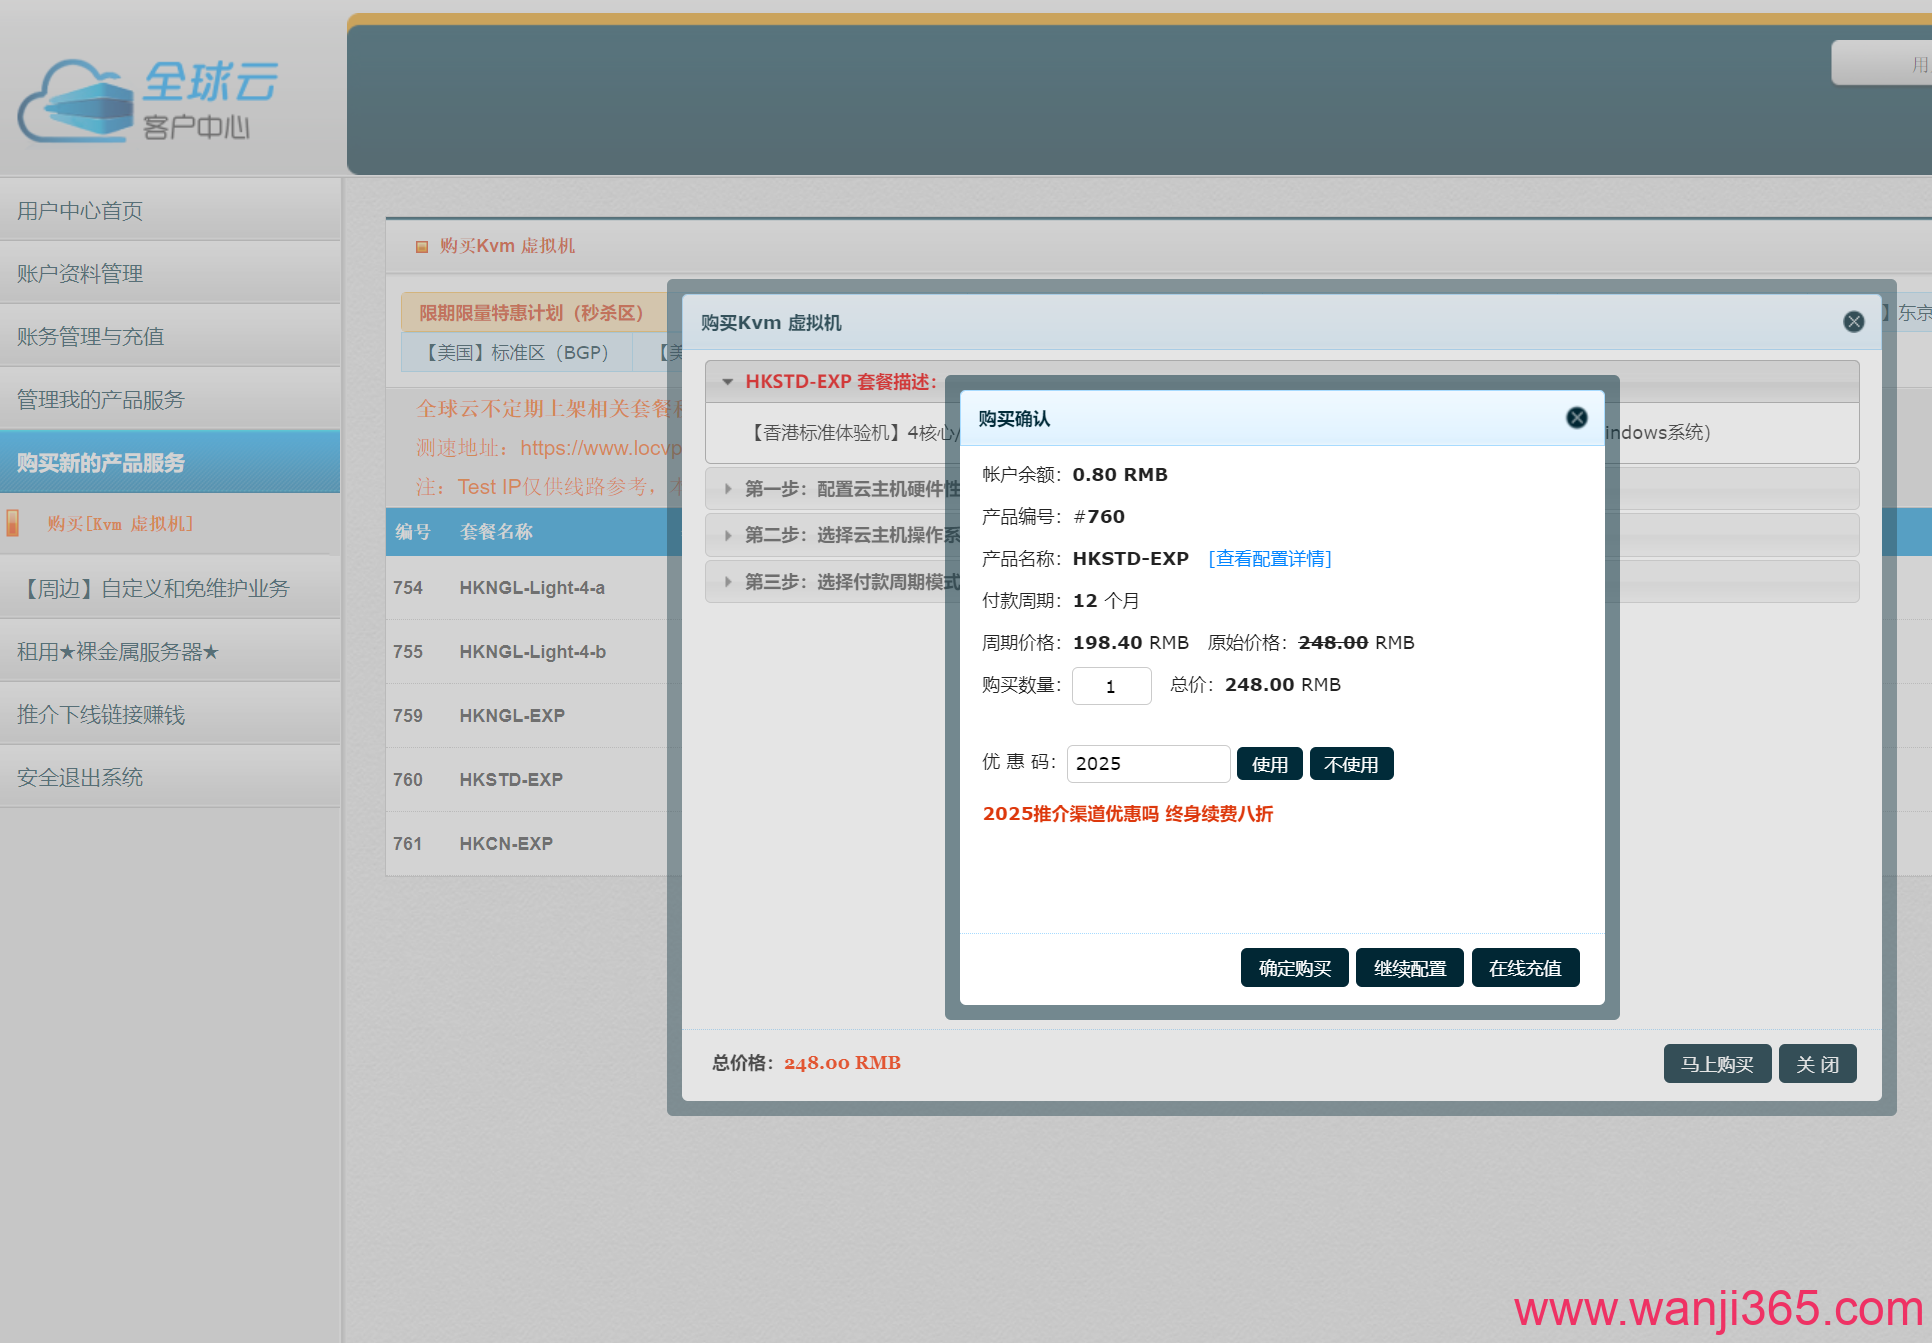Click 在线充值 button

coord(1525,968)
